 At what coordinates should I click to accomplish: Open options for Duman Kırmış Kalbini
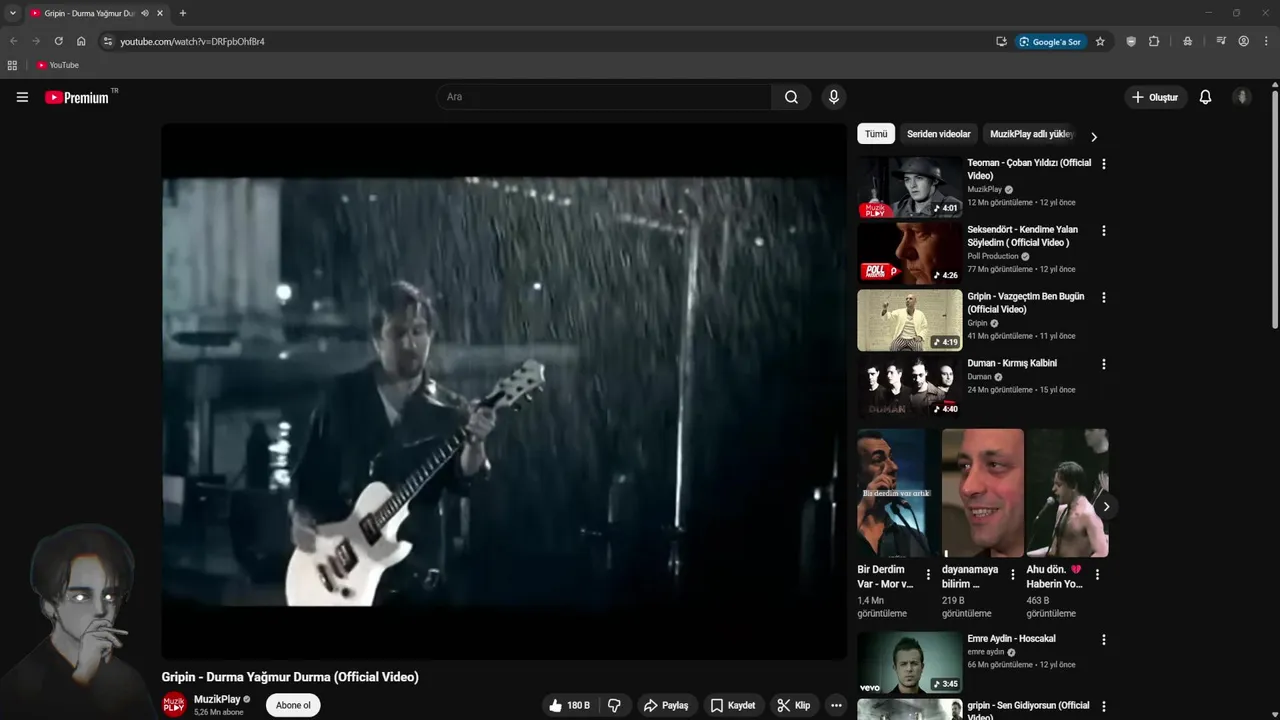1104,365
